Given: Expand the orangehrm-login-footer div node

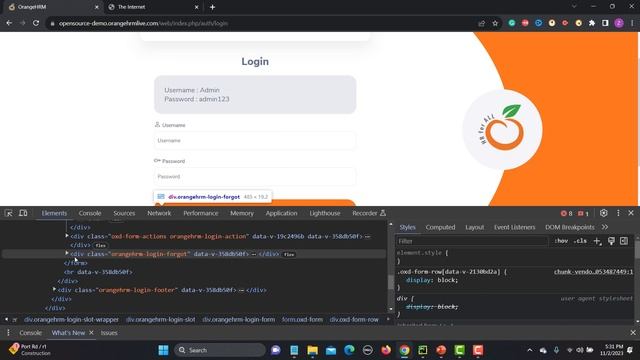Looking at the screenshot, I should [54, 289].
